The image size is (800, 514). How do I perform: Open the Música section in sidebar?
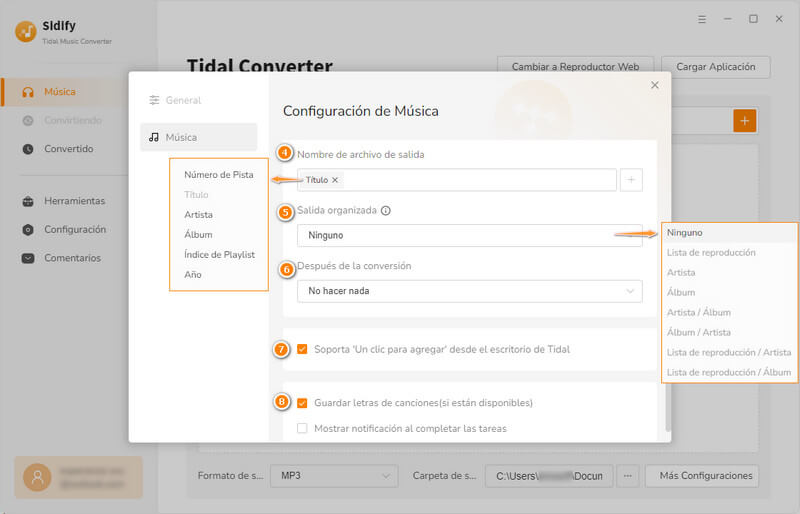(x=64, y=92)
